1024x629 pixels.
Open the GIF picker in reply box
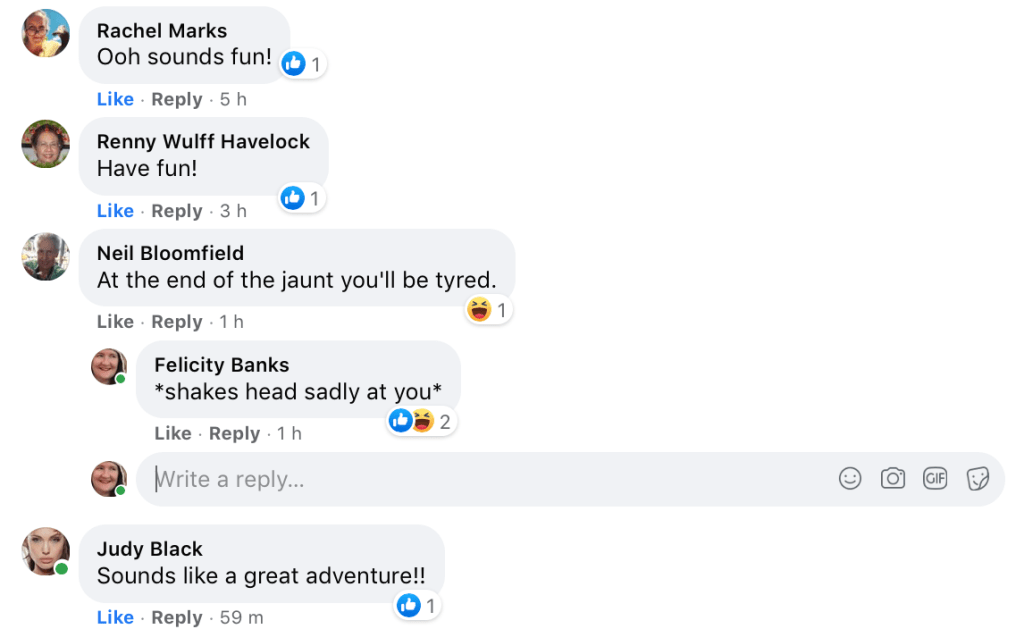click(x=935, y=479)
